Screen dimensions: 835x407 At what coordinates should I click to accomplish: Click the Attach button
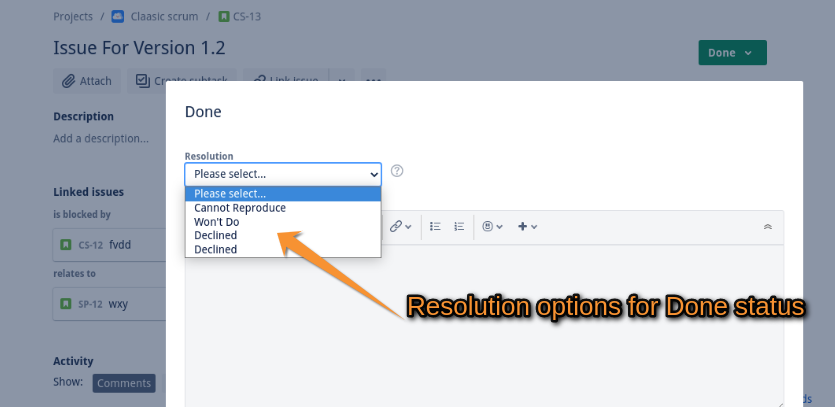tap(87, 81)
